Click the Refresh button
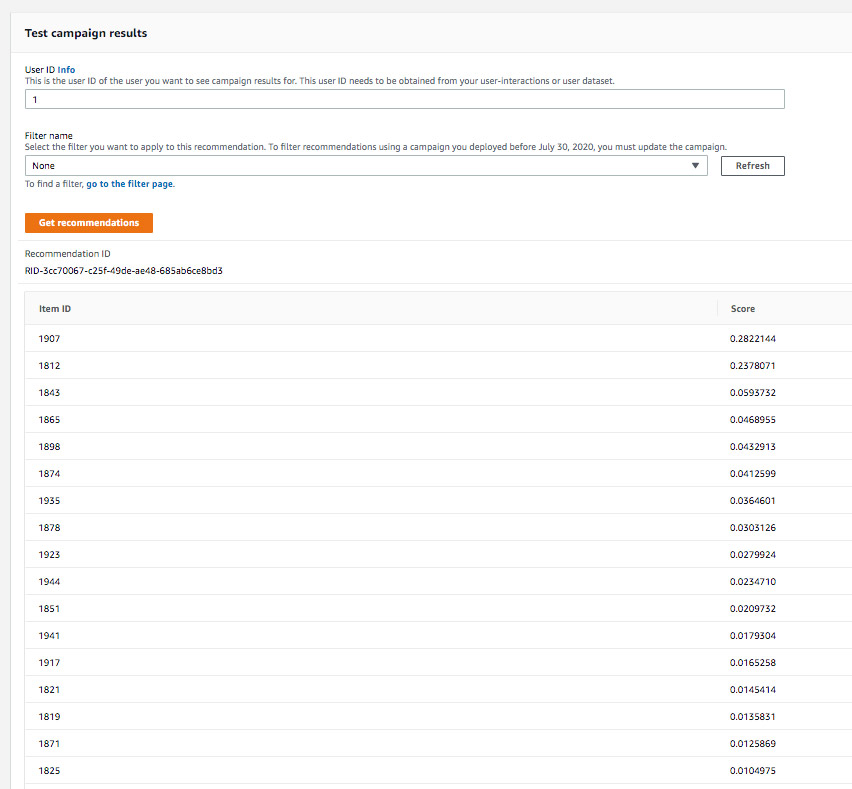 (752, 166)
